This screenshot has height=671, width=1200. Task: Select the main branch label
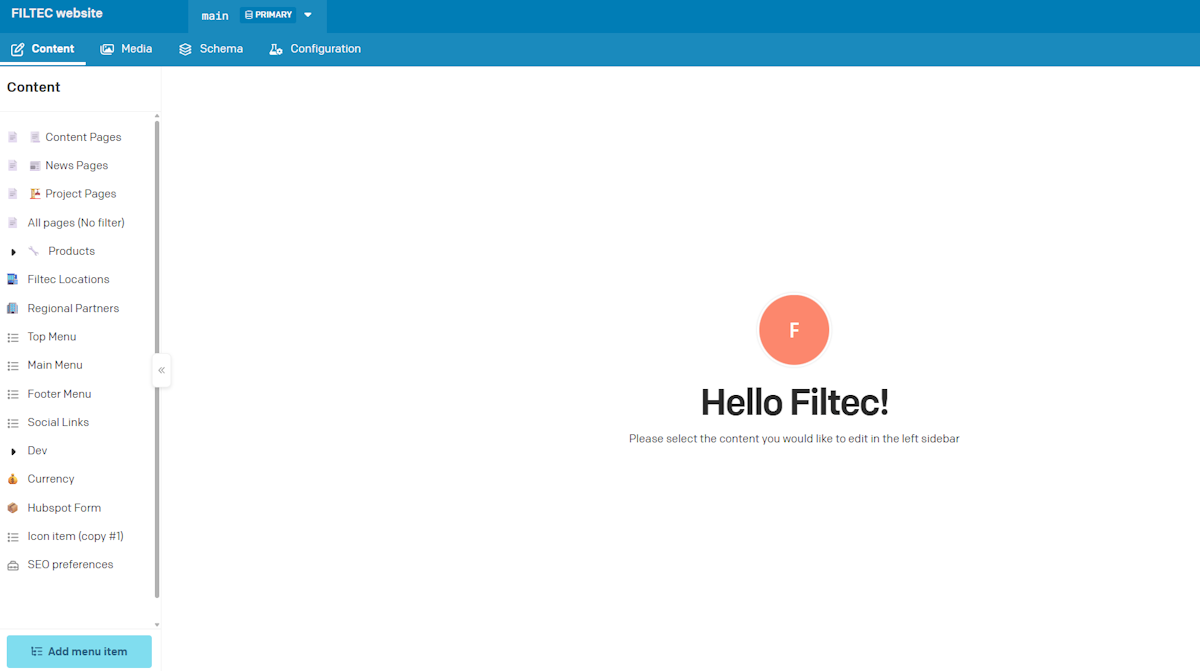click(x=215, y=16)
